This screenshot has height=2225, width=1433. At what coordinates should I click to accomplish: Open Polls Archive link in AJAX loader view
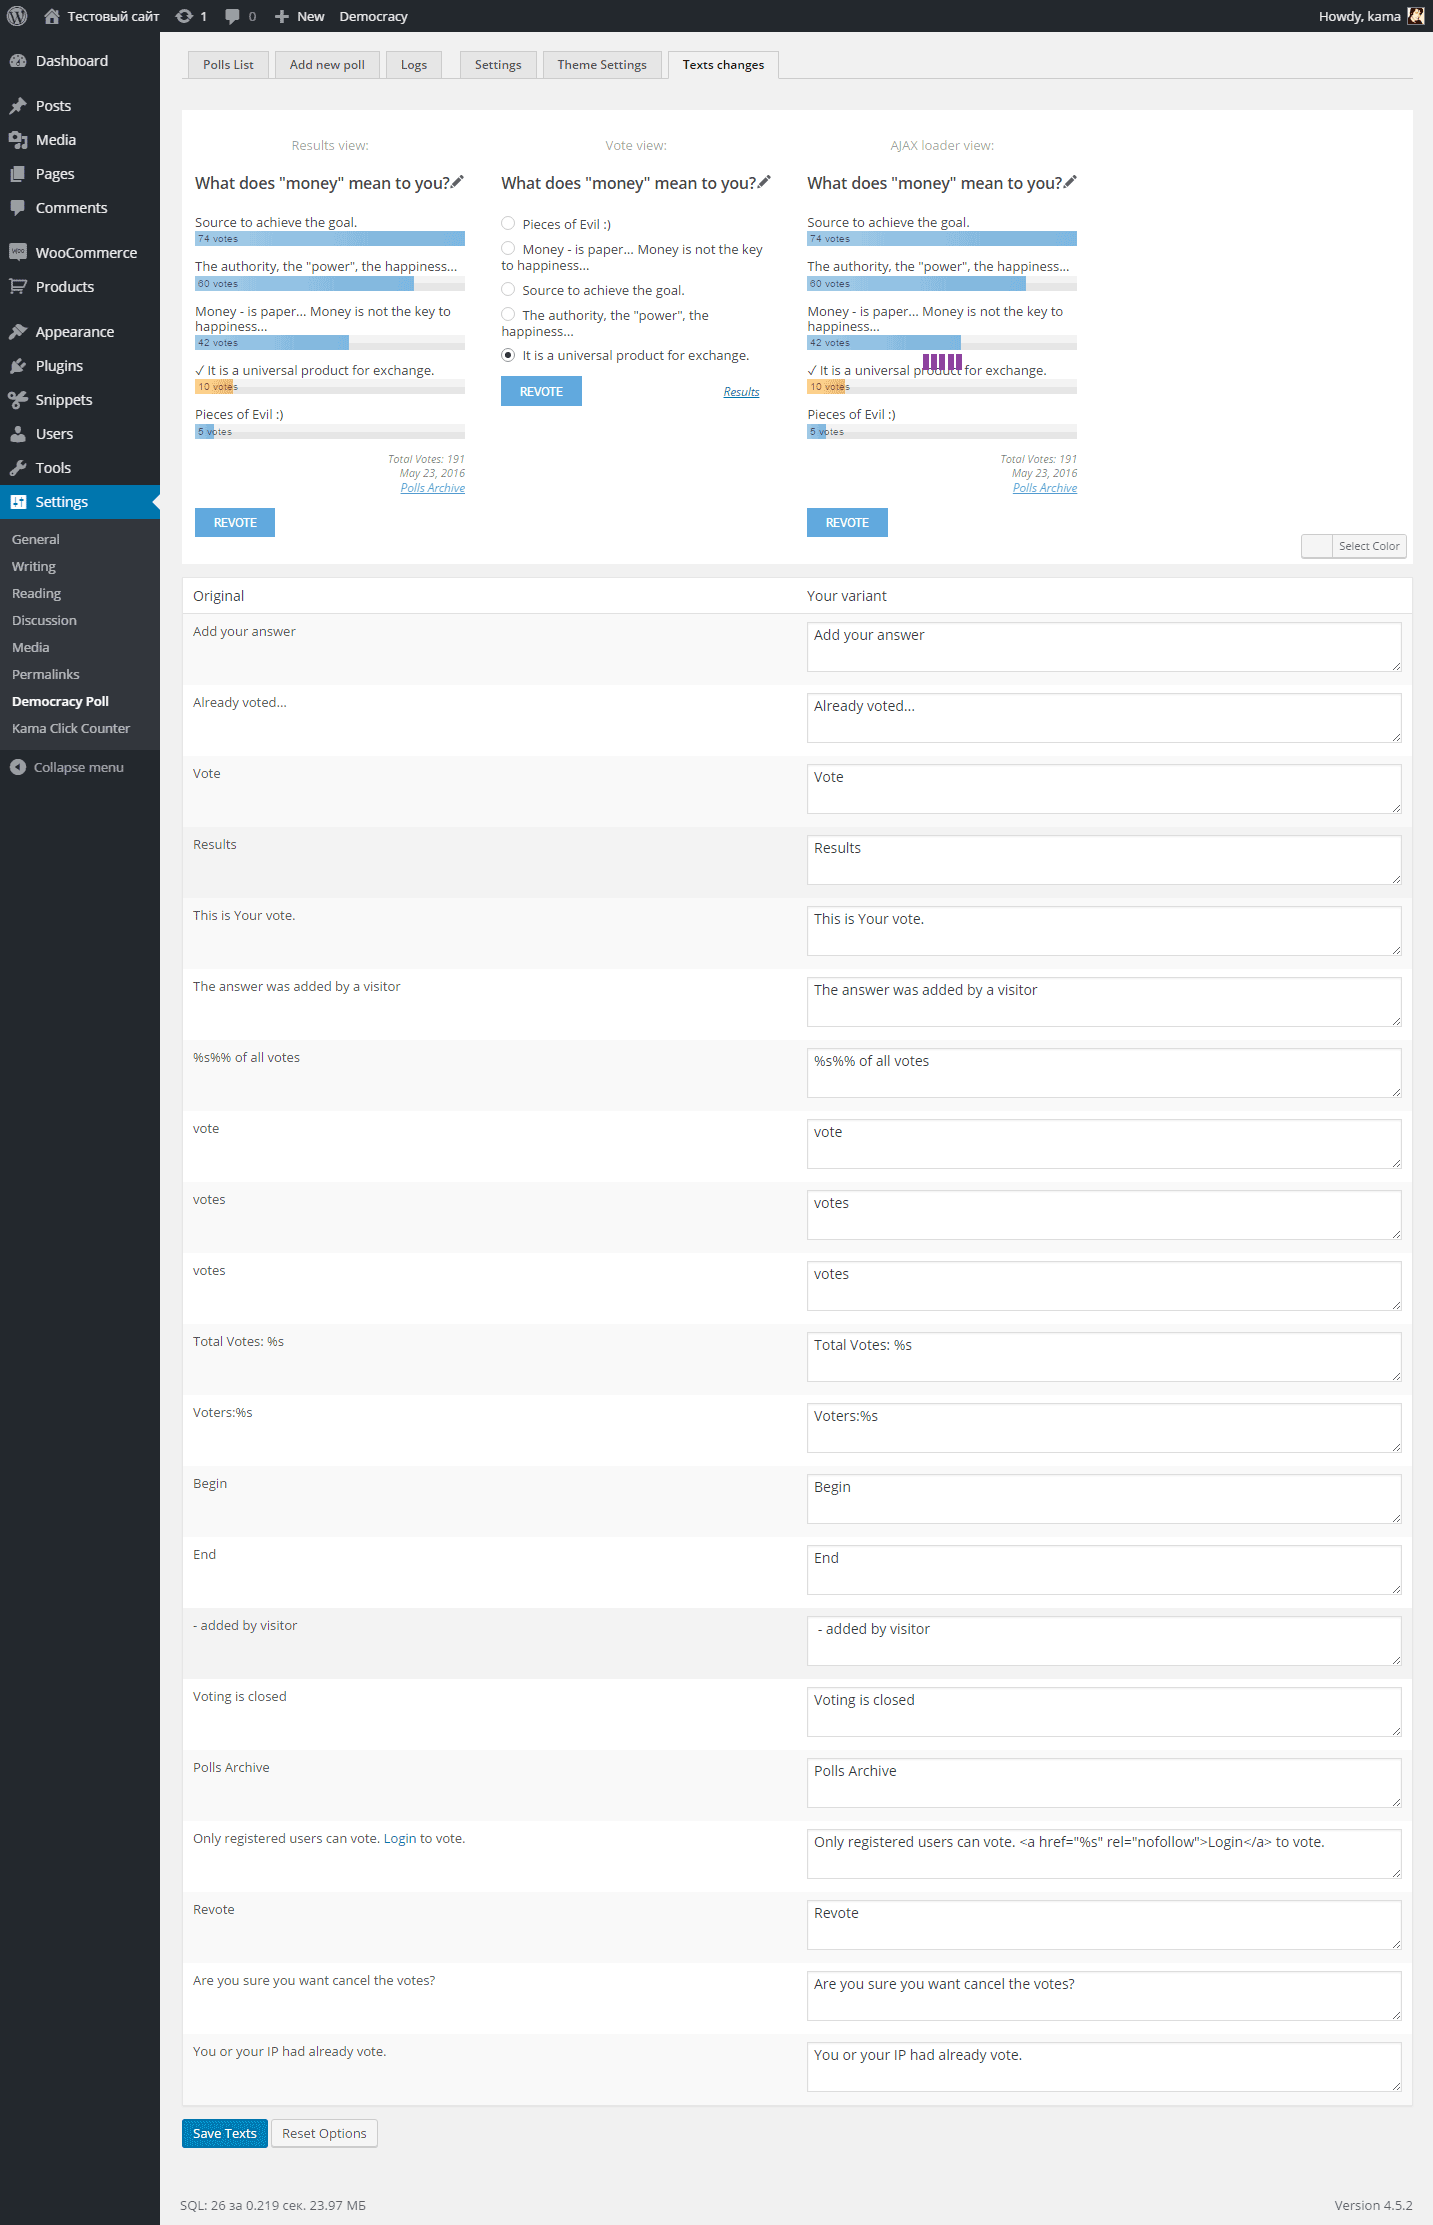1044,488
